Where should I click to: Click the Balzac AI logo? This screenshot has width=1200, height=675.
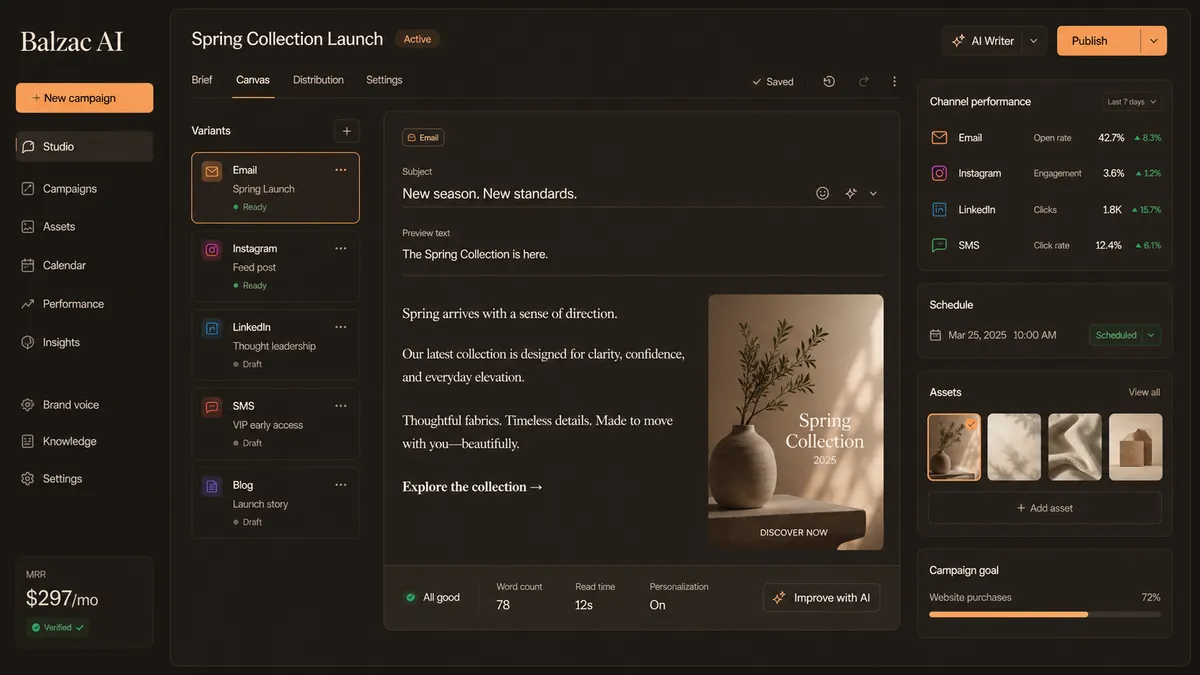72,42
